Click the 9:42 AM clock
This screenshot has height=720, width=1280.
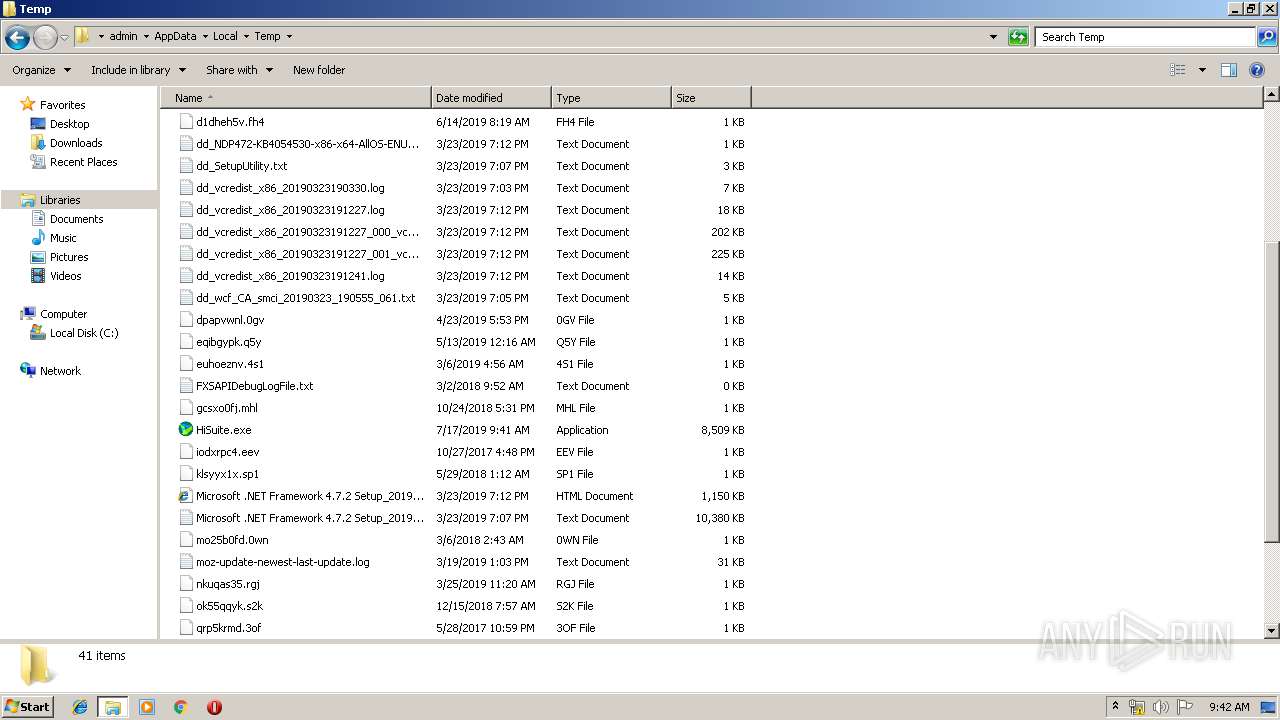[1229, 707]
